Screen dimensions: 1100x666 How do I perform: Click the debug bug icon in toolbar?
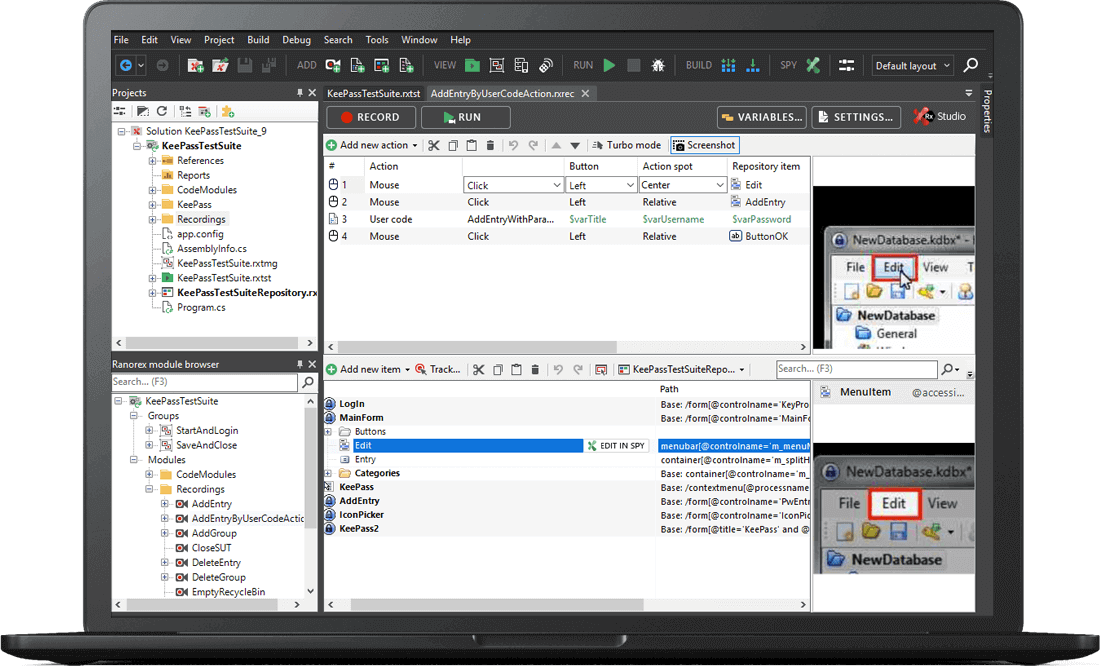(658, 65)
